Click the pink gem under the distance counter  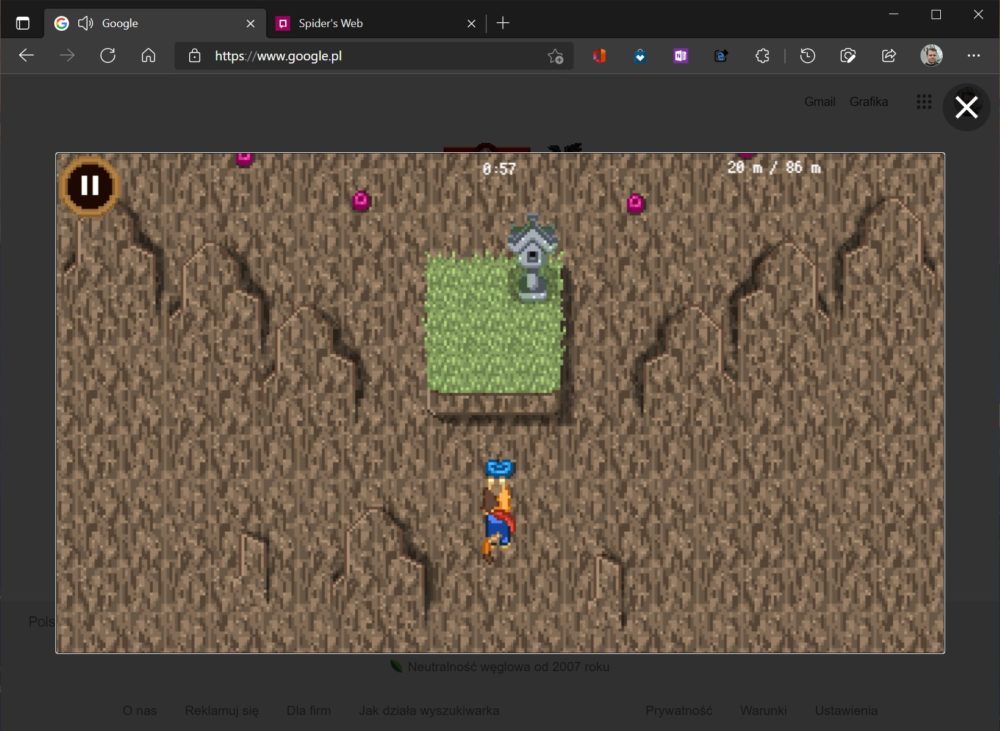(635, 203)
